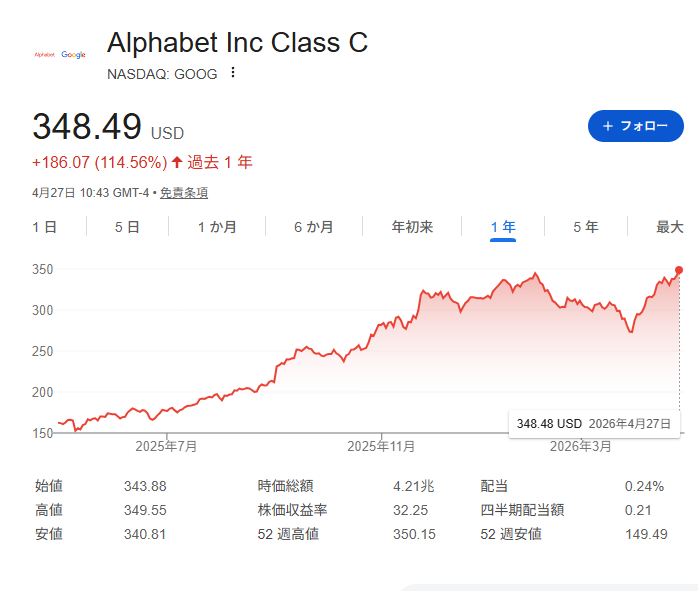Switch to the 6か月 chart range
698x591 pixels.
tap(313, 227)
